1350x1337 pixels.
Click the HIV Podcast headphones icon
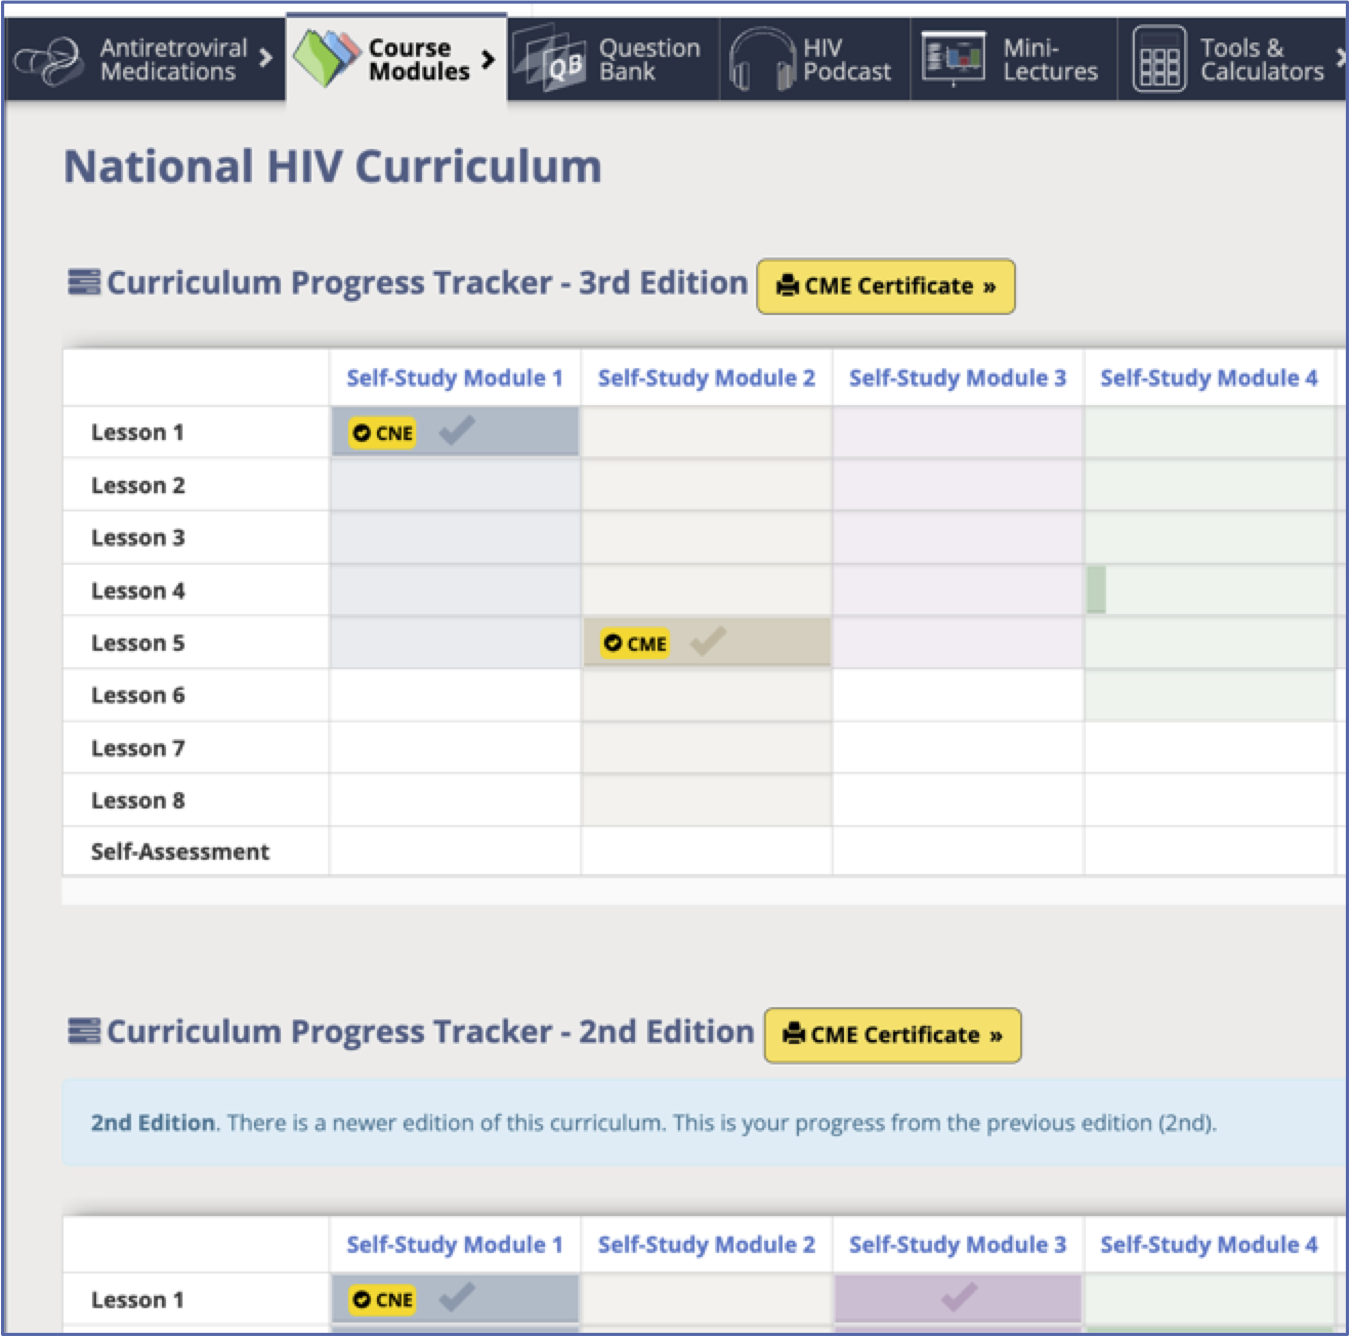[762, 59]
